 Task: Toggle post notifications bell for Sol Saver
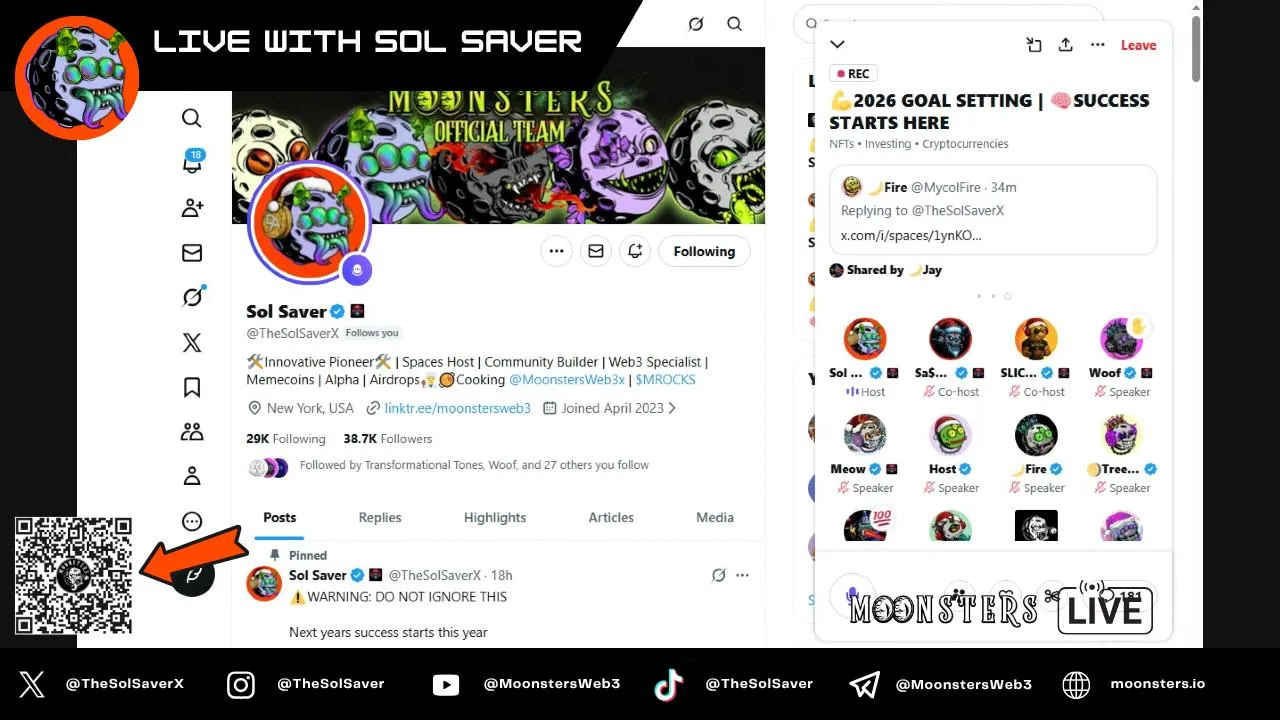coord(635,251)
